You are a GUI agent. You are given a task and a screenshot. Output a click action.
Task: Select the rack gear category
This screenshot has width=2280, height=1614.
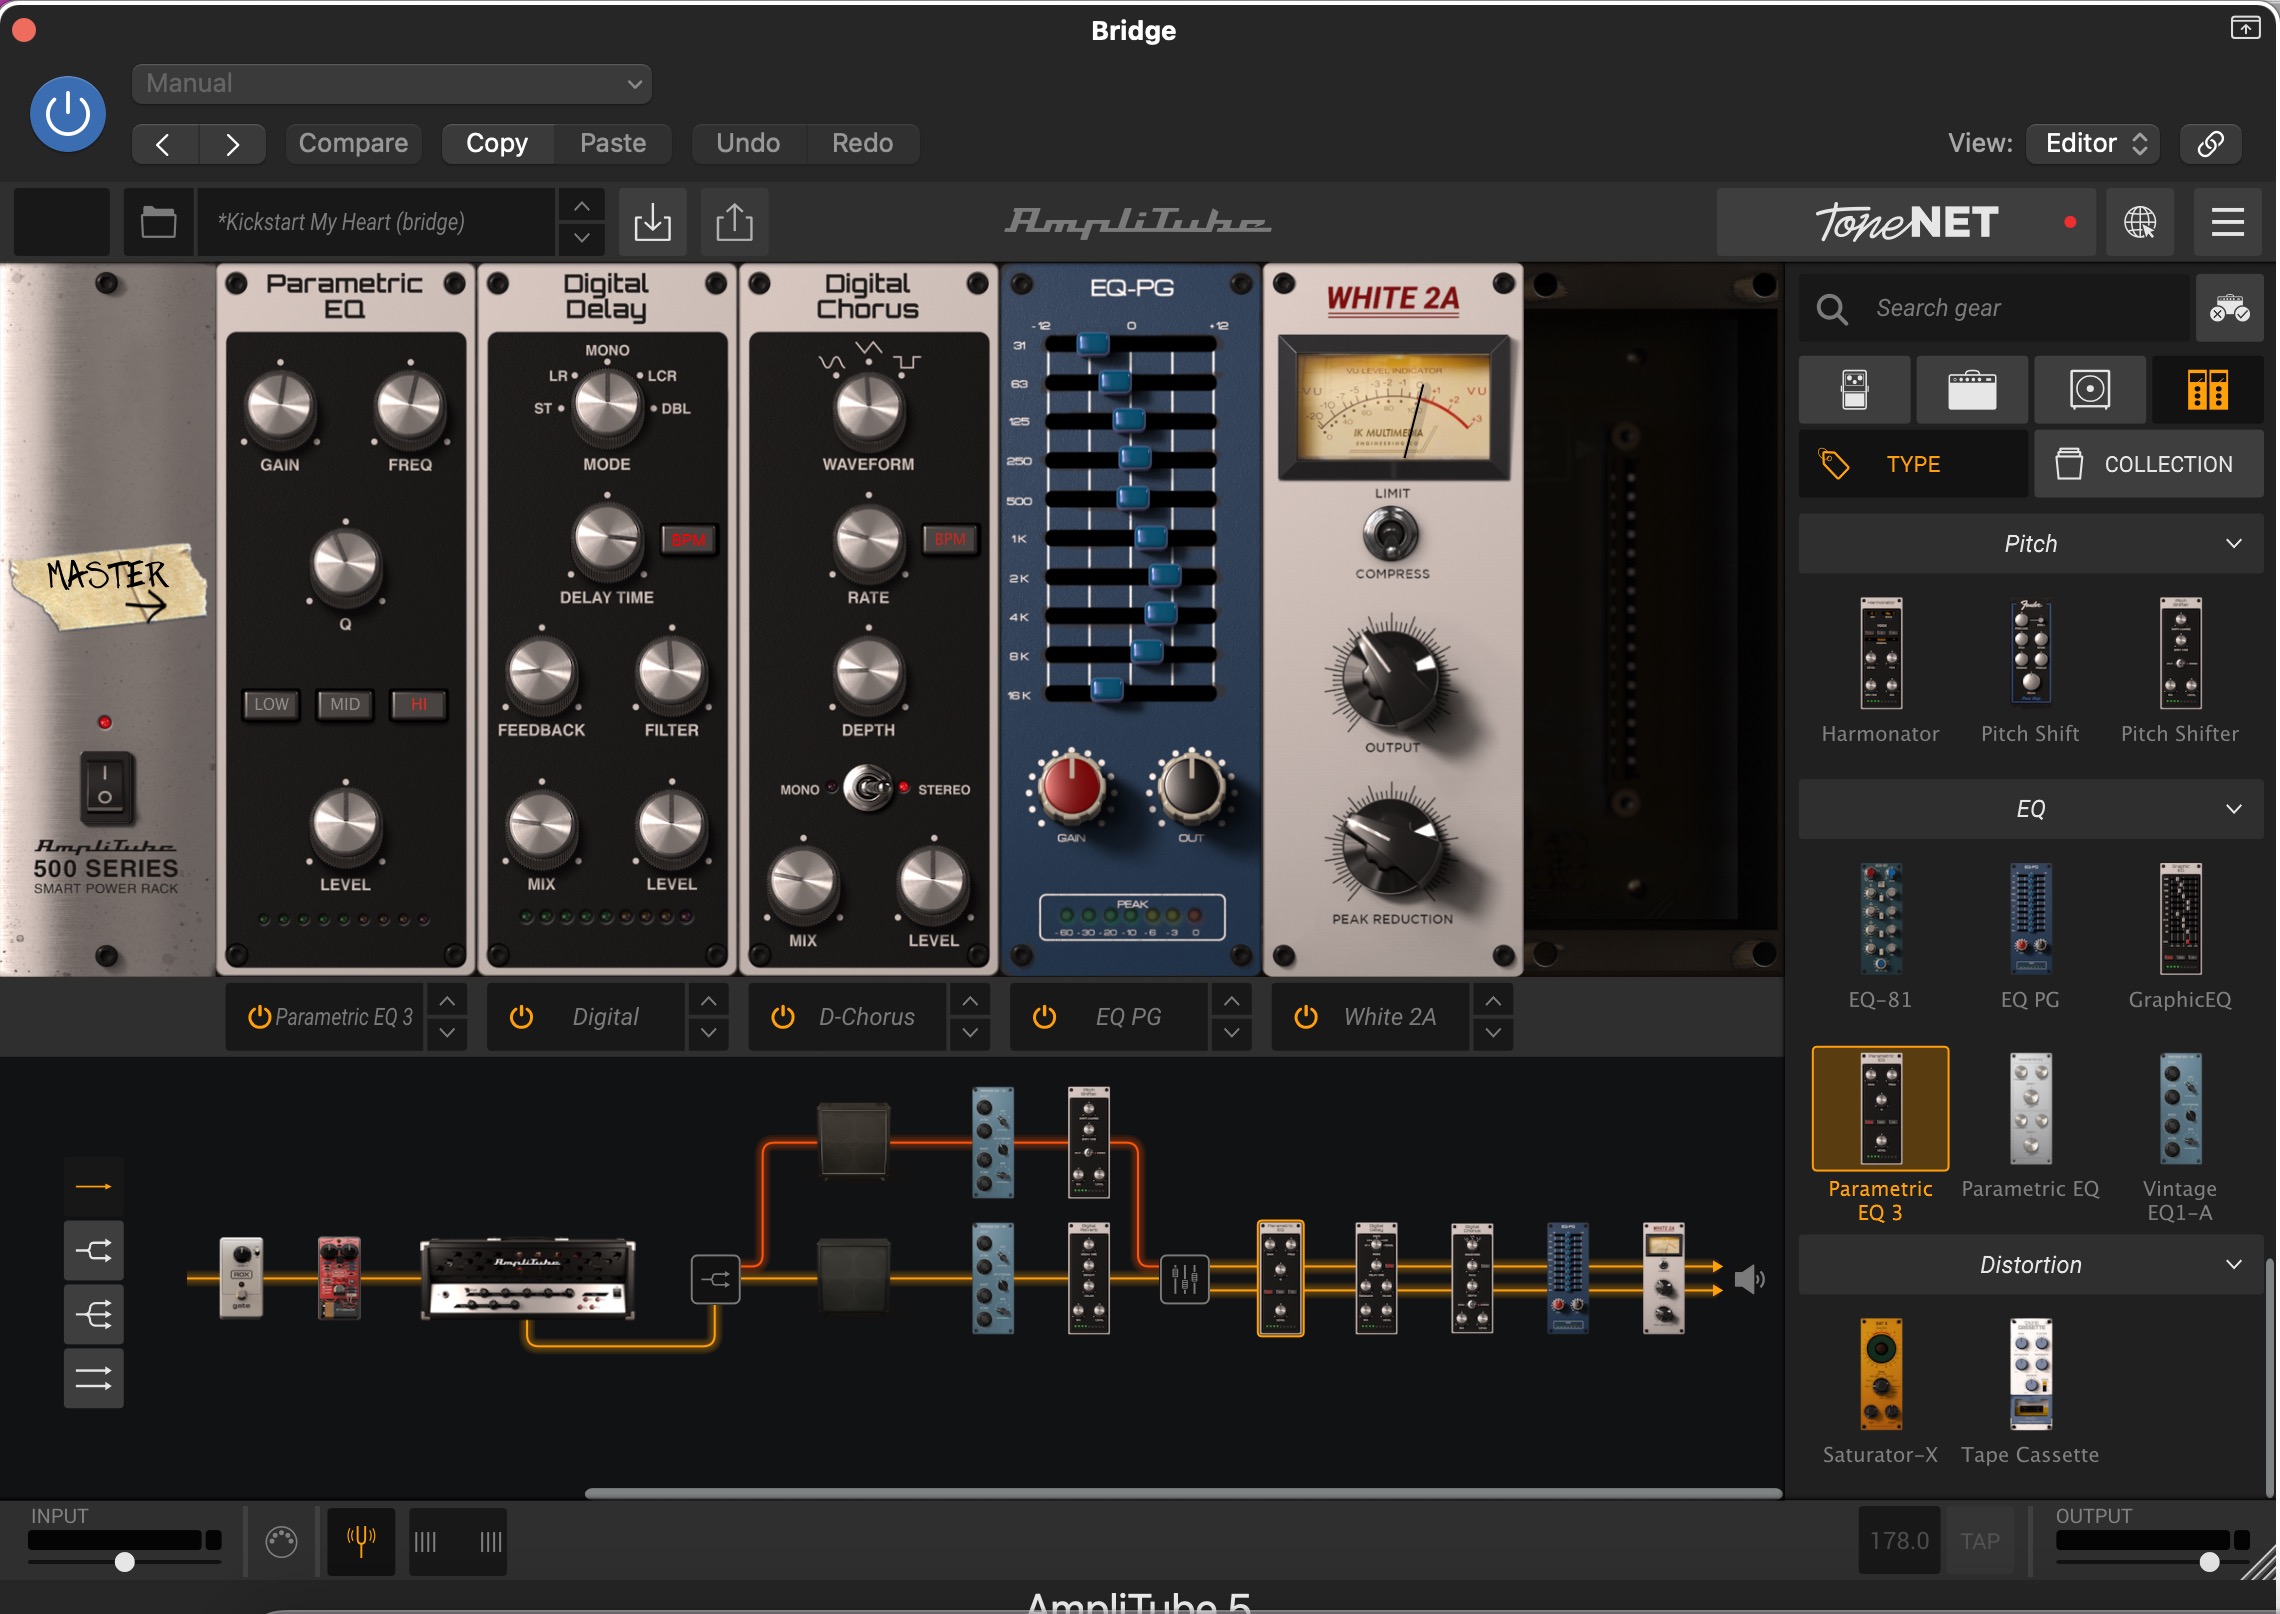click(x=2207, y=390)
